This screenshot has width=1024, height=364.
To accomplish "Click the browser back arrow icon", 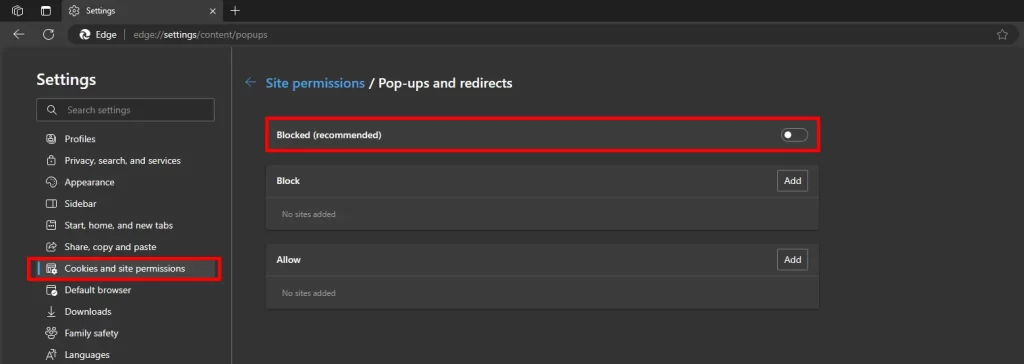I will pyautogui.click(x=19, y=35).
